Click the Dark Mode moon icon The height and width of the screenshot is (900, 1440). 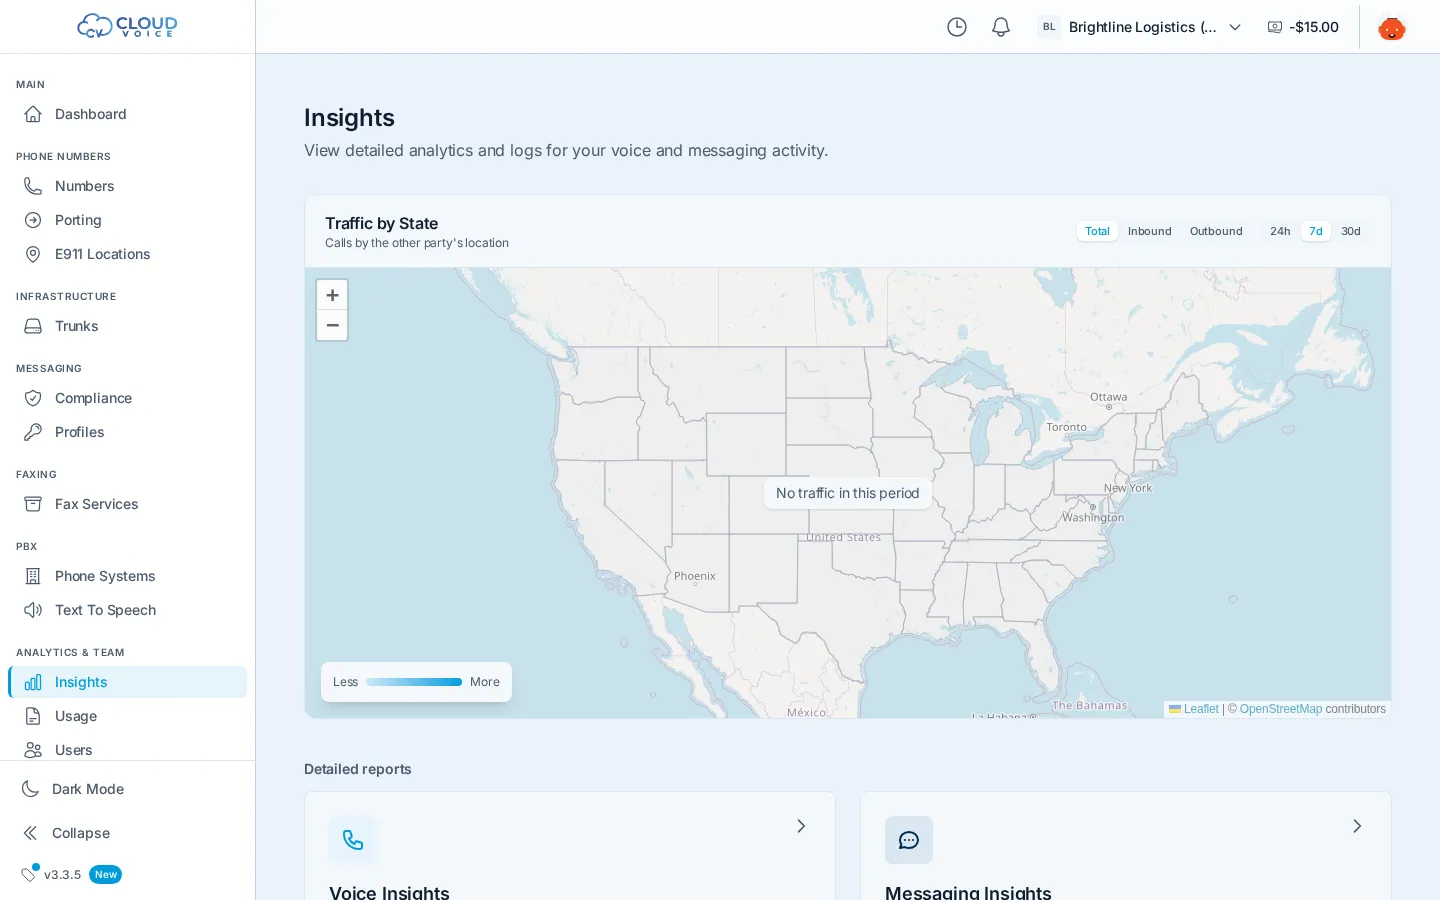[x=31, y=789]
